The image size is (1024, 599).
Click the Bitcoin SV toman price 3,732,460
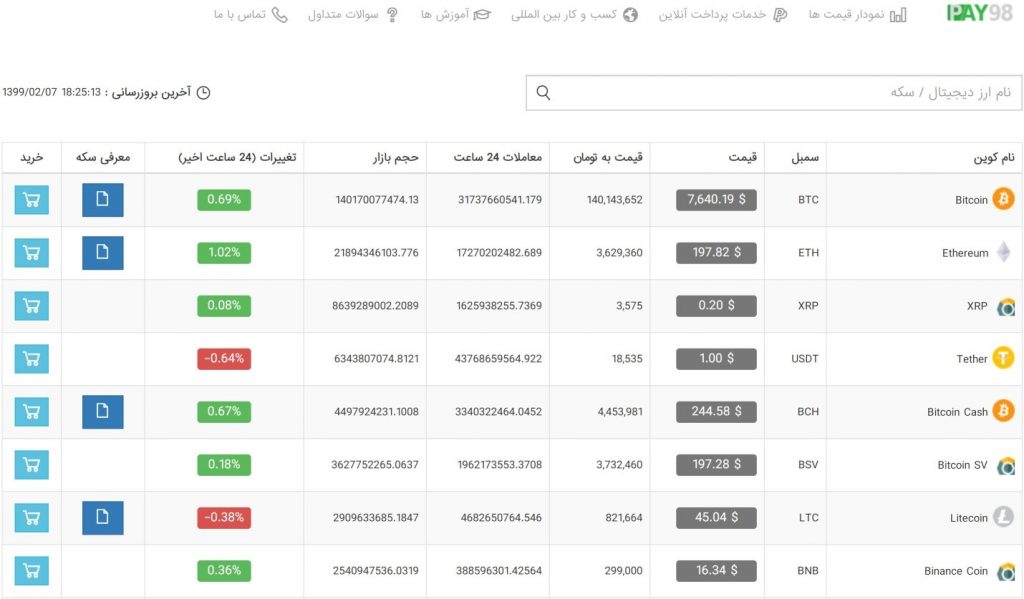point(619,464)
